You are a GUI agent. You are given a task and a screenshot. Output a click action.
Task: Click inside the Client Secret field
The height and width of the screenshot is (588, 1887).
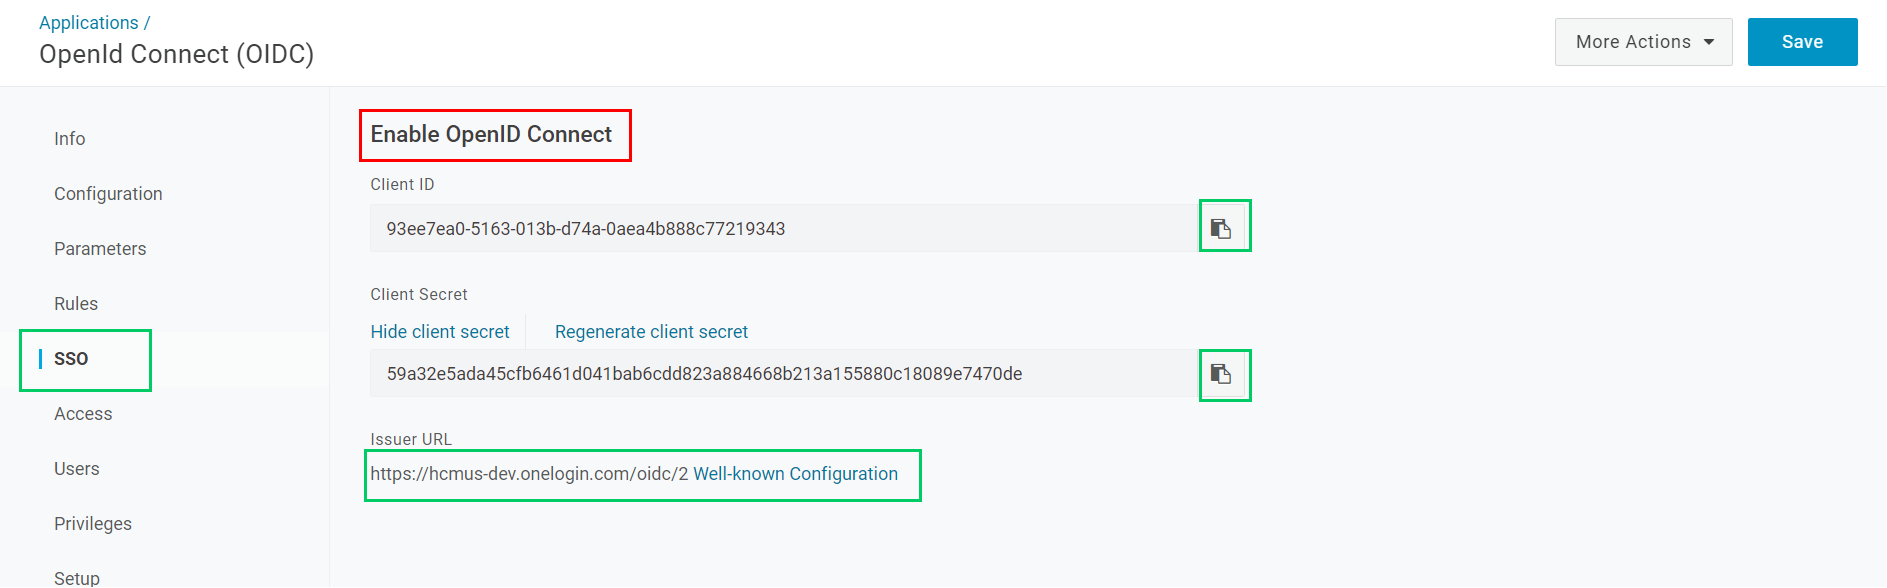pos(784,374)
